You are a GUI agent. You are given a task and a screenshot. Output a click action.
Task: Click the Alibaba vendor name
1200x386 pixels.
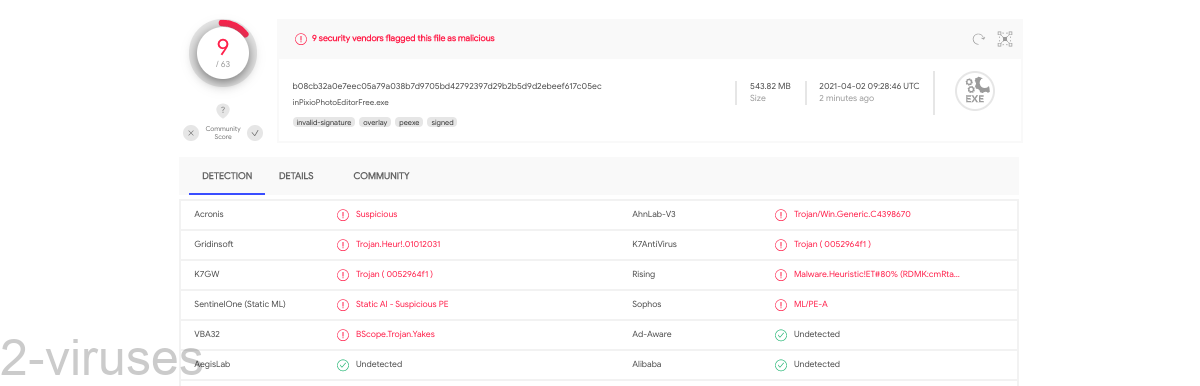point(647,364)
